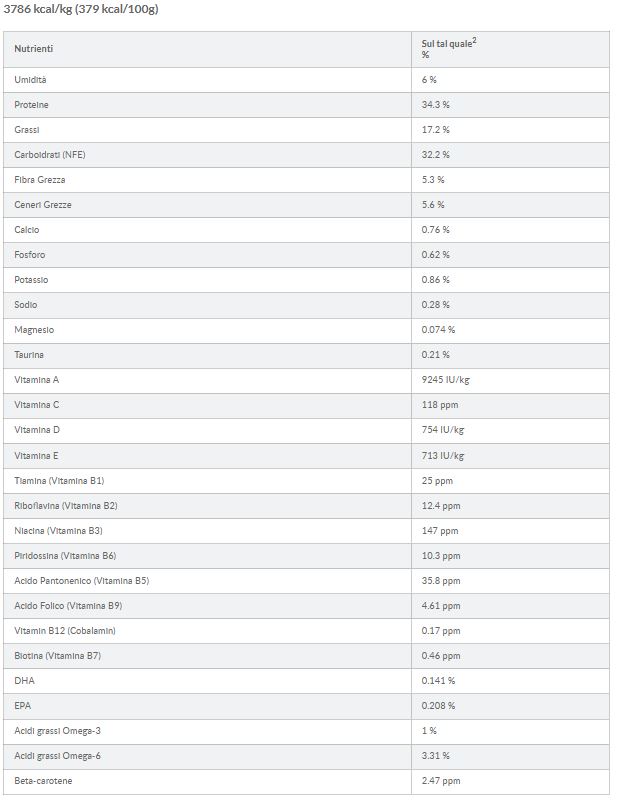Select the Fibra Grezza value 5.3 %
This screenshot has height=801, width=622.
coord(433,179)
